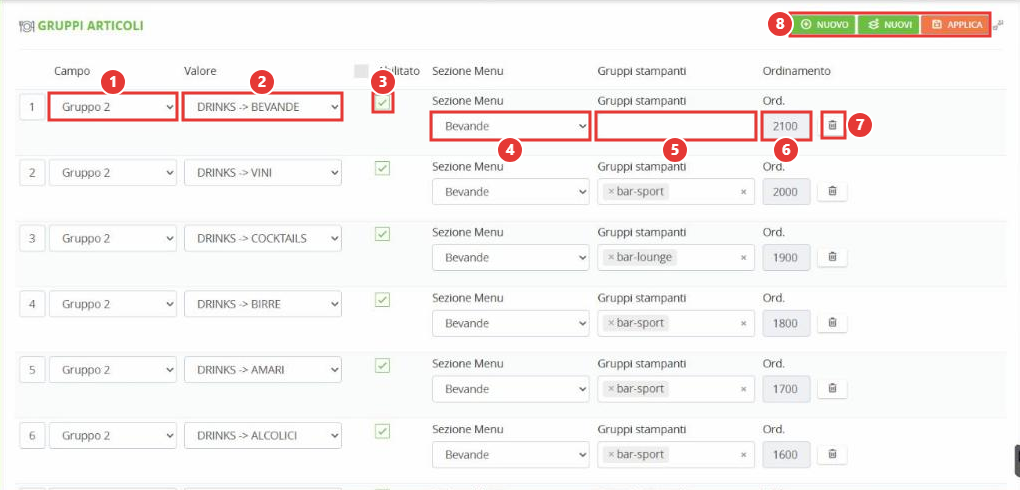The height and width of the screenshot is (490, 1020).
Task: Open the Campo dropdown in row 3
Action: [x=113, y=239]
